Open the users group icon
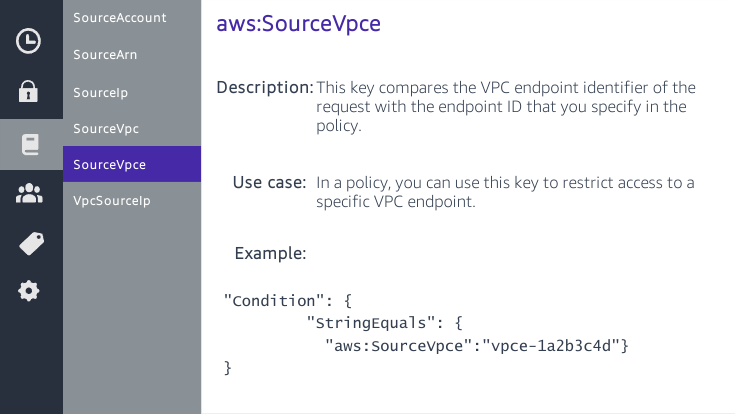 coord(29,194)
